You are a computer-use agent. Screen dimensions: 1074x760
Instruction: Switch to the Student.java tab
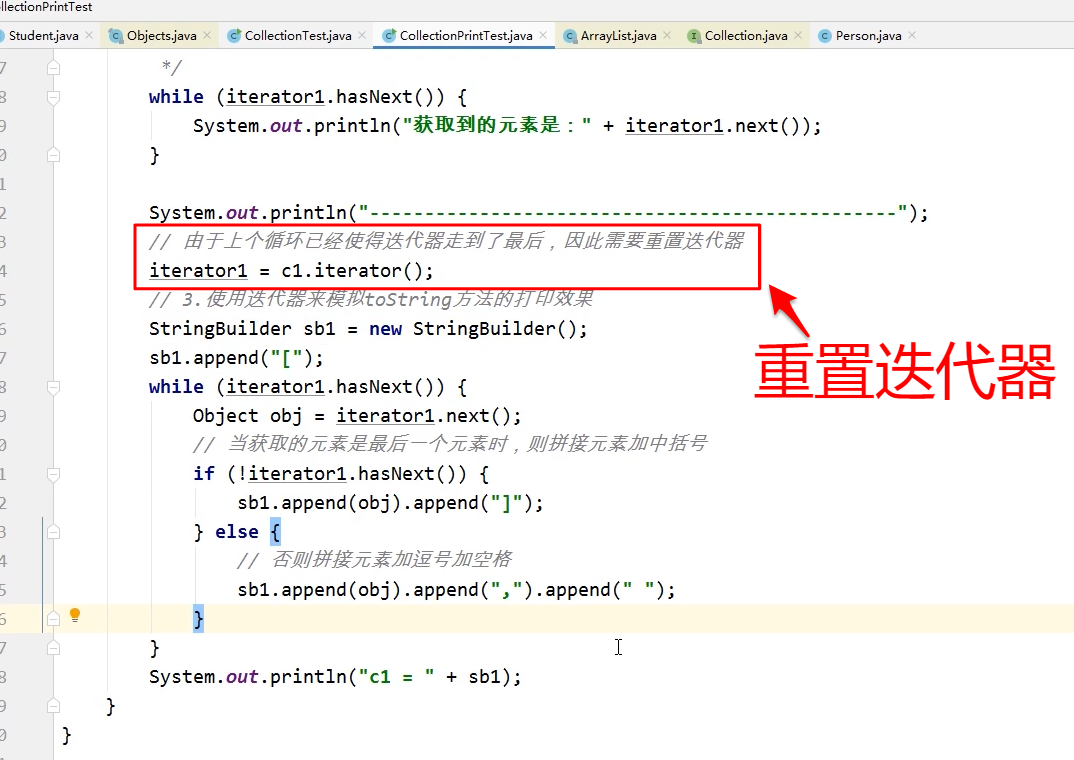[43, 36]
